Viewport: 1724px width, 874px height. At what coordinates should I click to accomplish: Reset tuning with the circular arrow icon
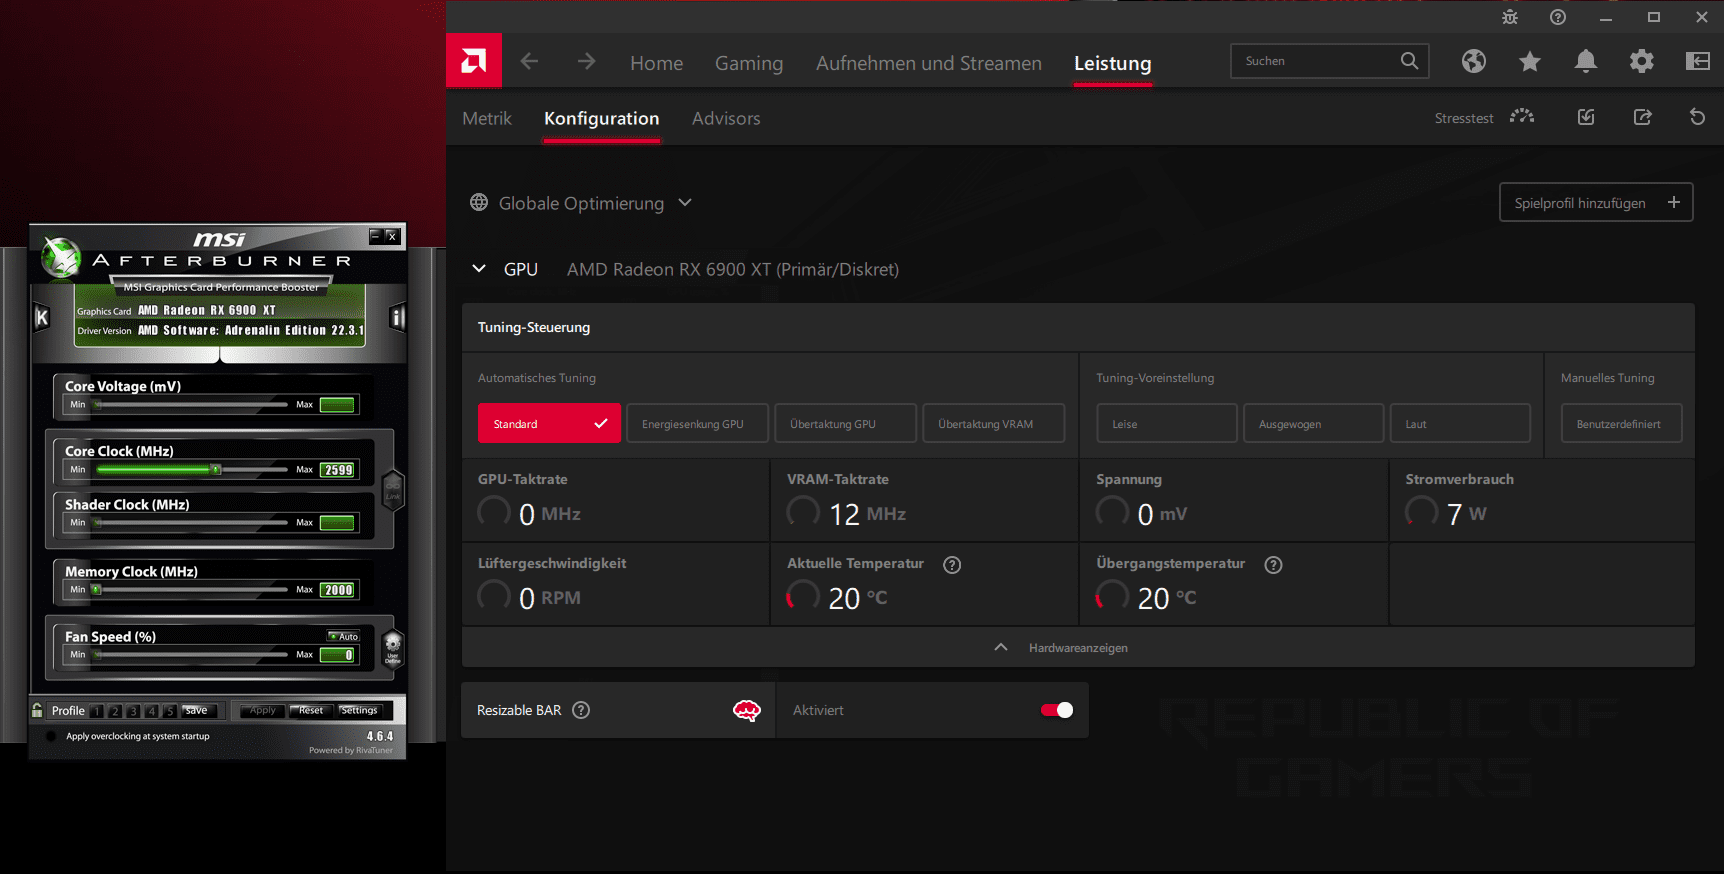[1697, 117]
